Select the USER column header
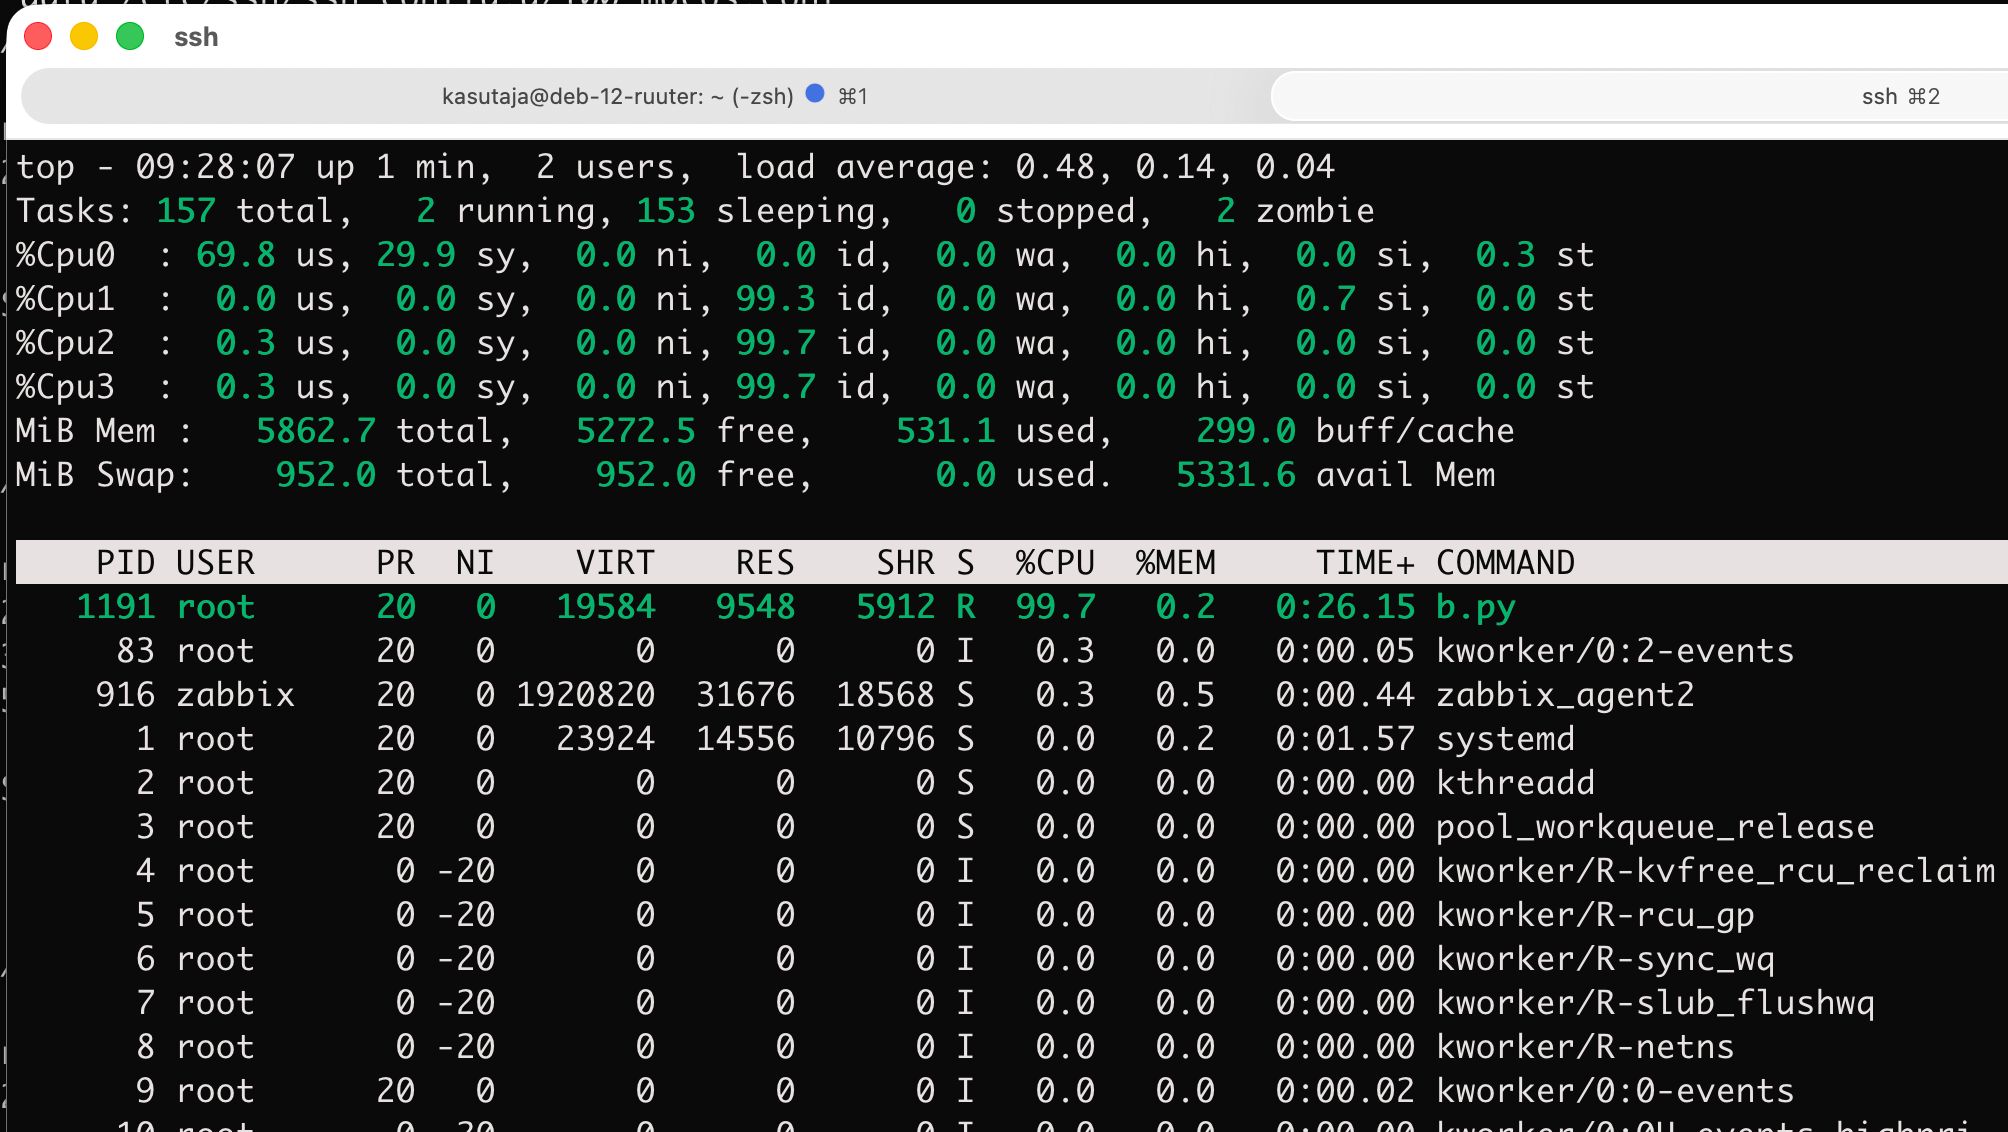 pyautogui.click(x=215, y=563)
